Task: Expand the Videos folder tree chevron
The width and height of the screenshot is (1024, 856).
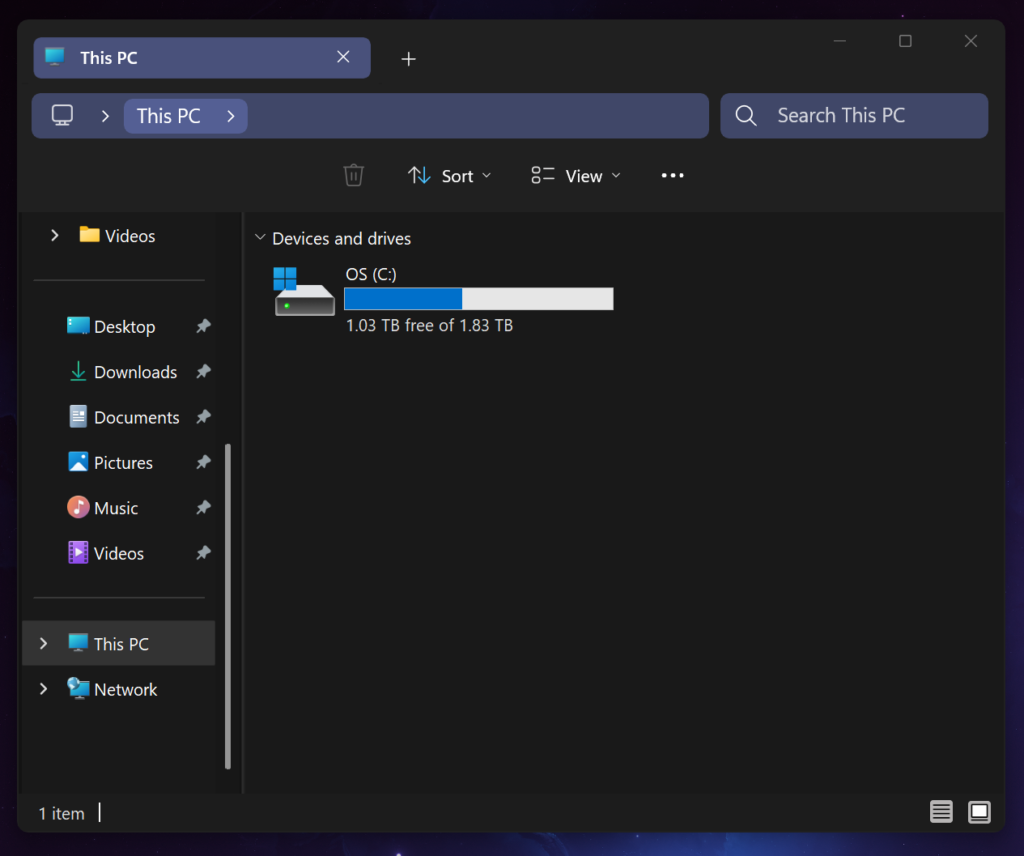Action: 55,235
